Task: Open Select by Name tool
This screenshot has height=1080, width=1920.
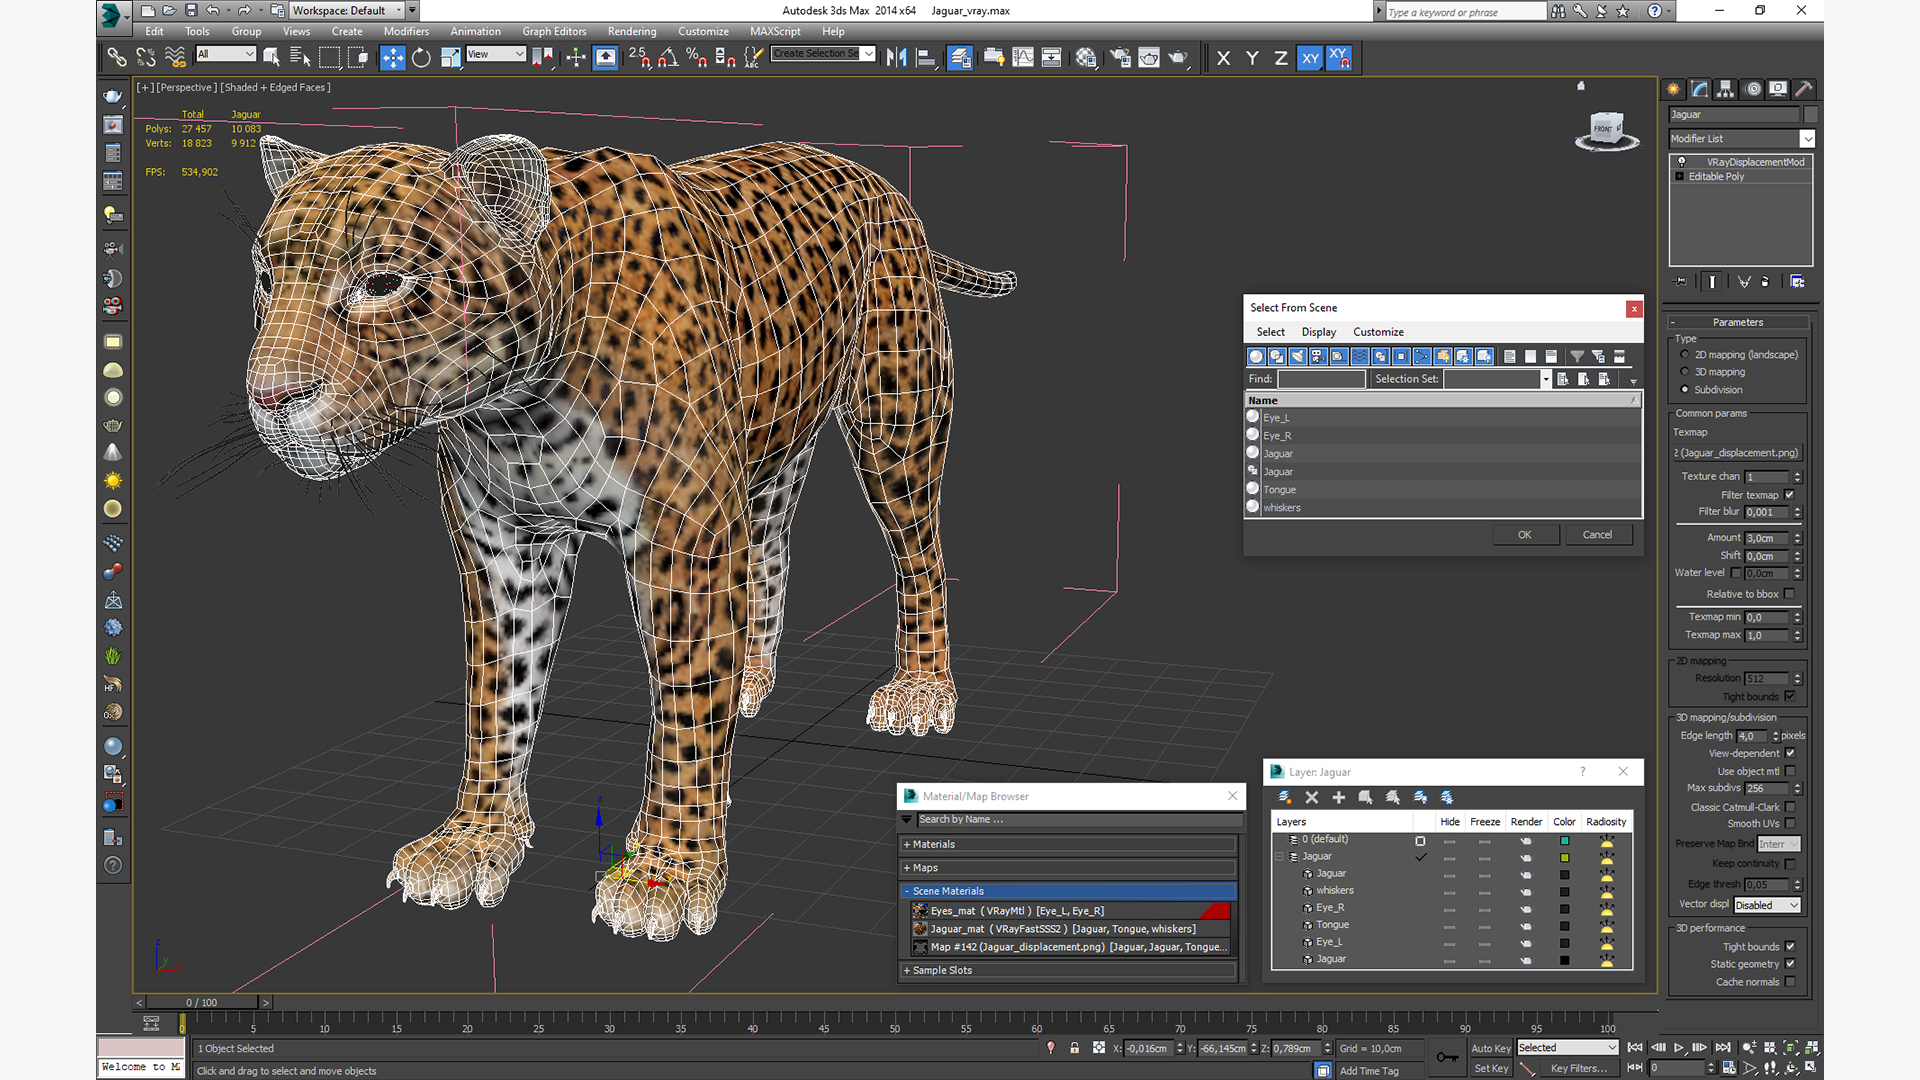Action: click(x=300, y=58)
